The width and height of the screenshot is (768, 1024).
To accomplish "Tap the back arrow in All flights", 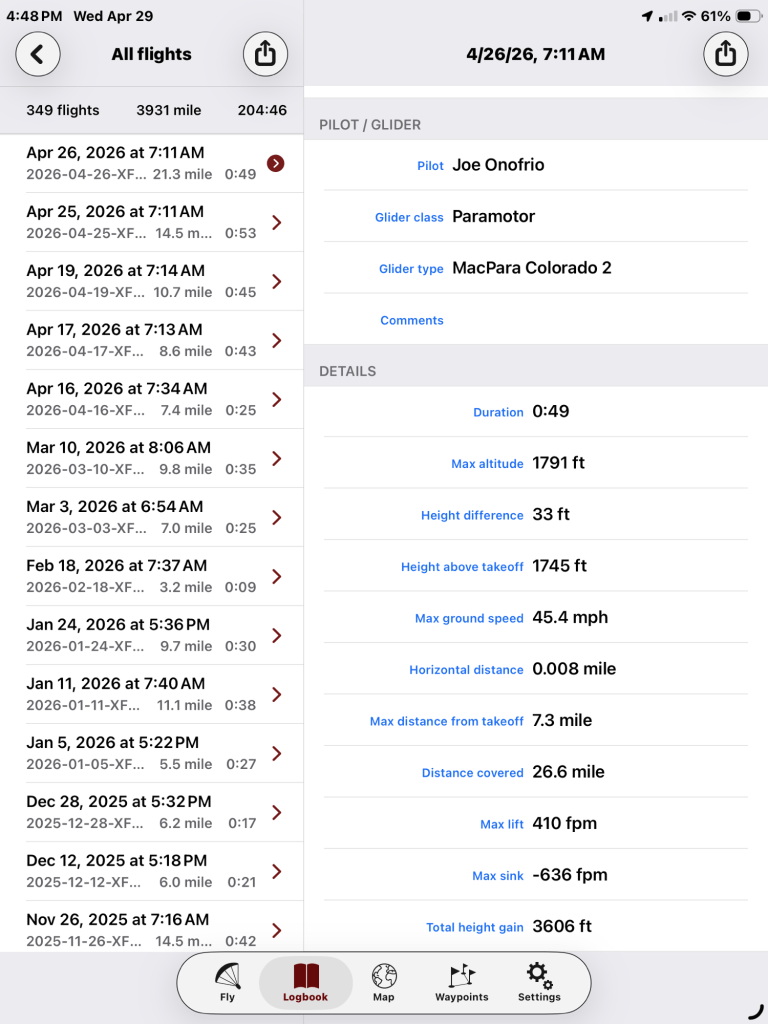I will (38, 54).
